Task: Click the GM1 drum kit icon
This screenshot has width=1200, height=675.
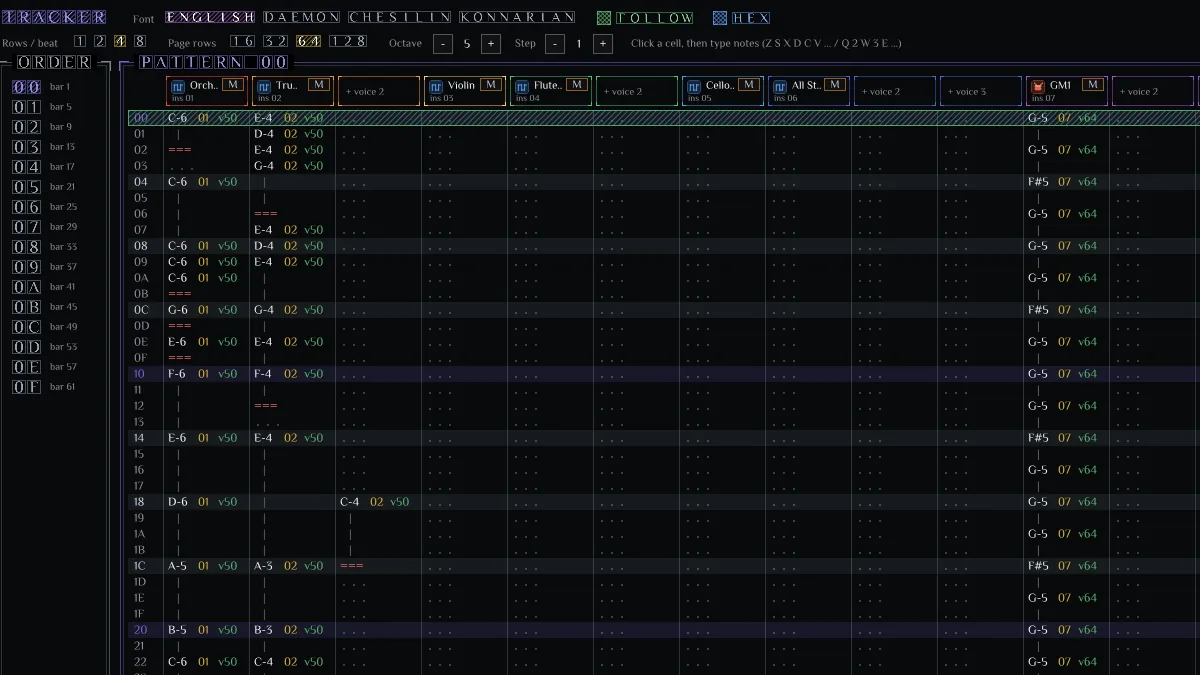Action: click(x=1037, y=86)
